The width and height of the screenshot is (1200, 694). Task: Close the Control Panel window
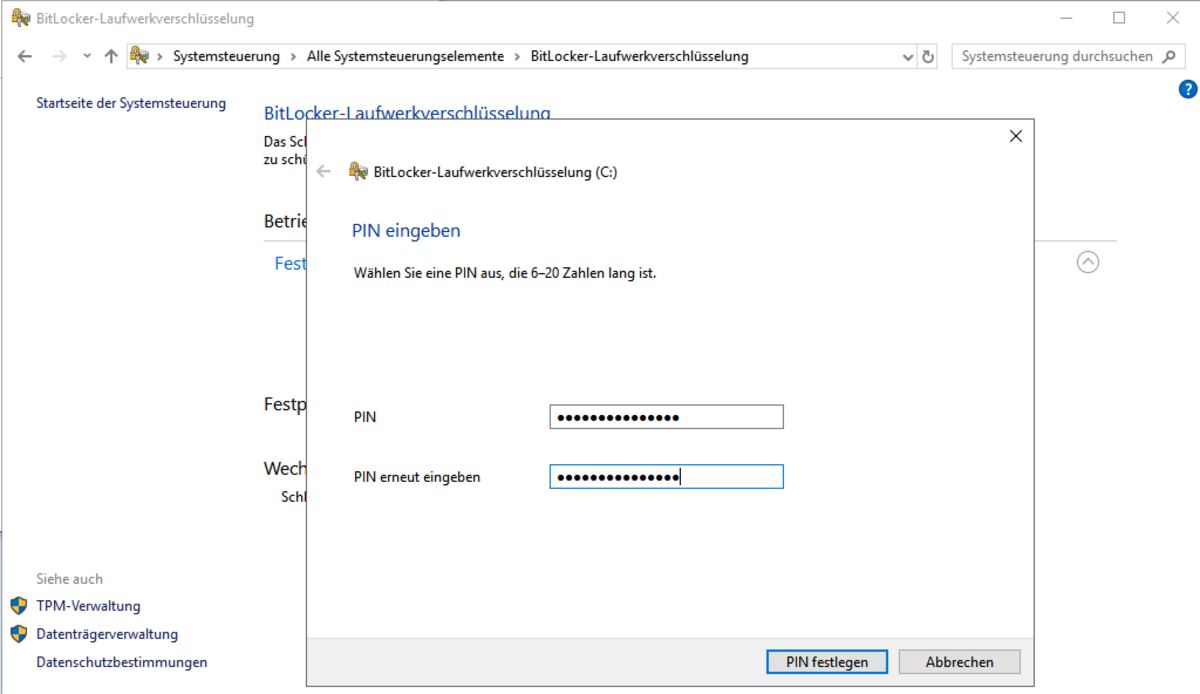point(1174,18)
